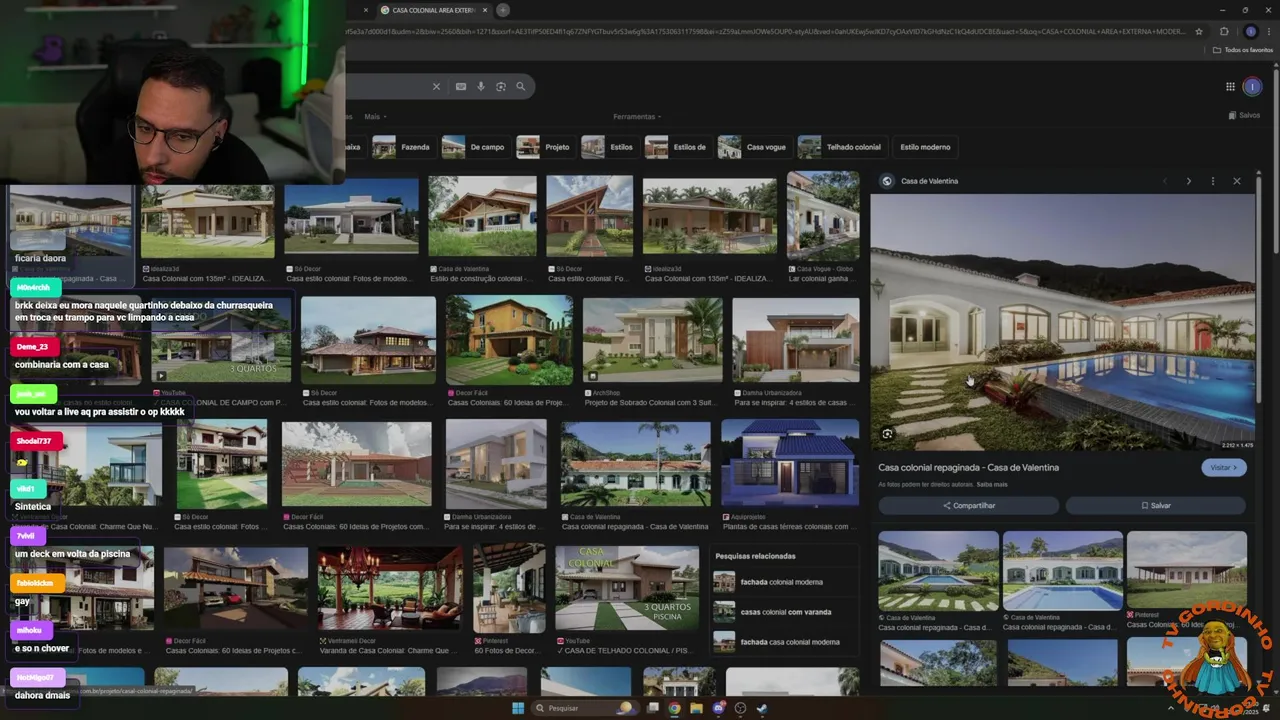1280x720 pixels.
Task: Search inside image with Lens icon on preview
Action: click(x=887, y=433)
